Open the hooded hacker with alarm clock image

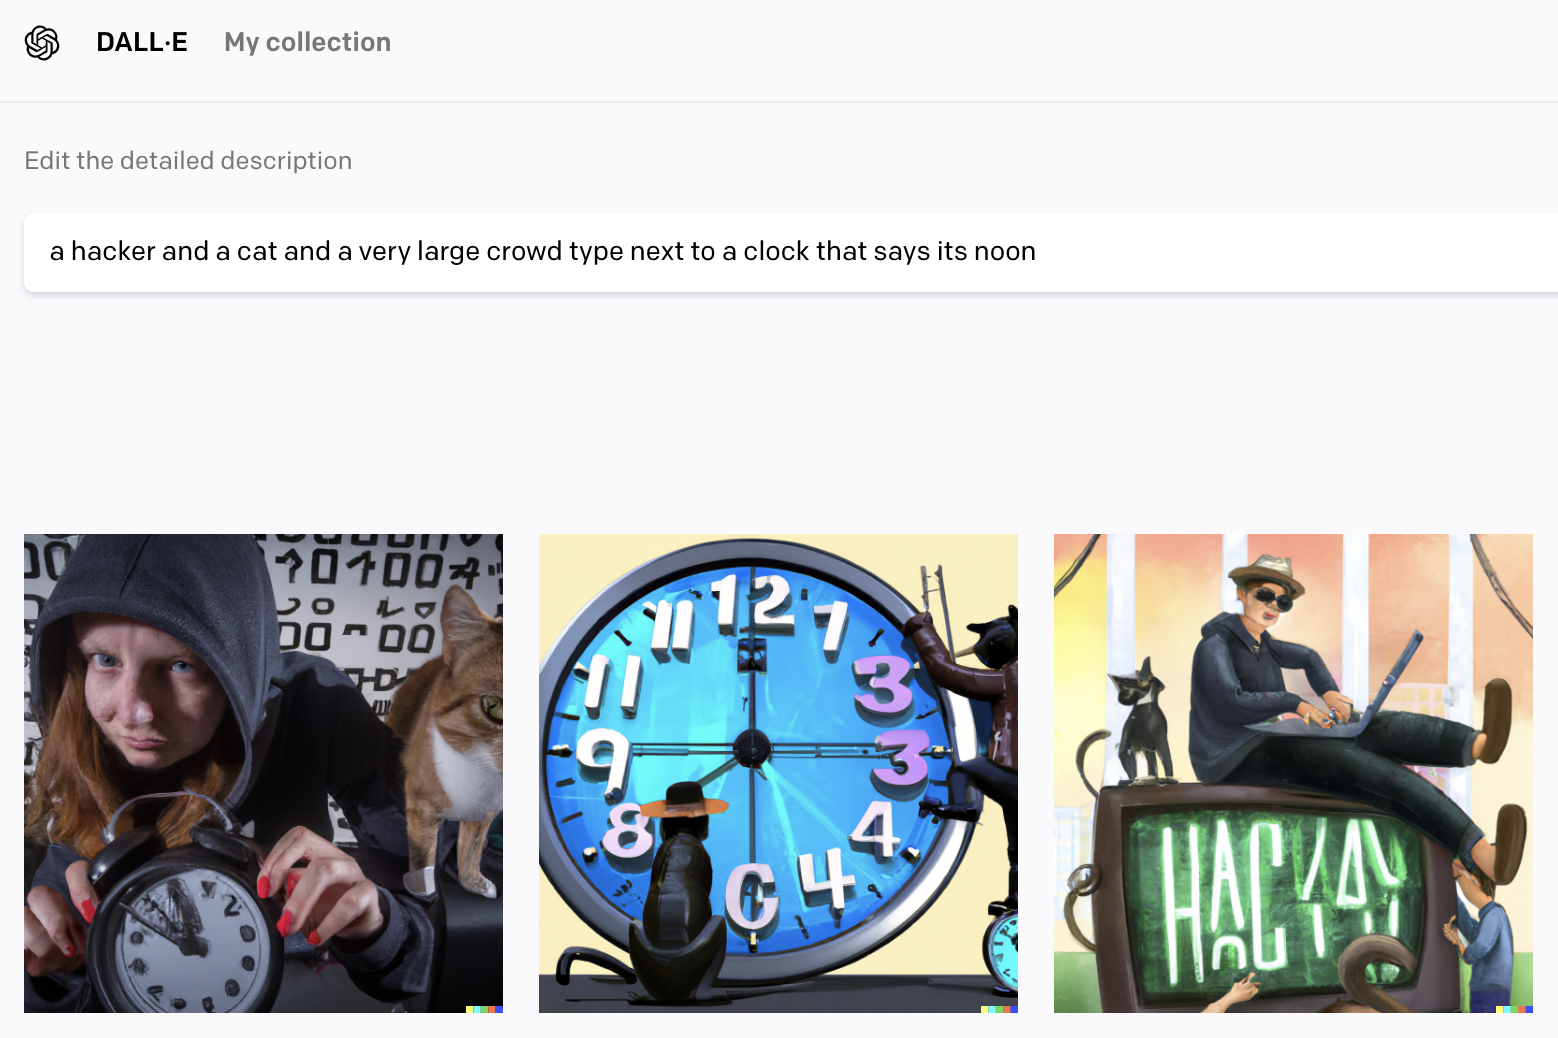coord(263,773)
